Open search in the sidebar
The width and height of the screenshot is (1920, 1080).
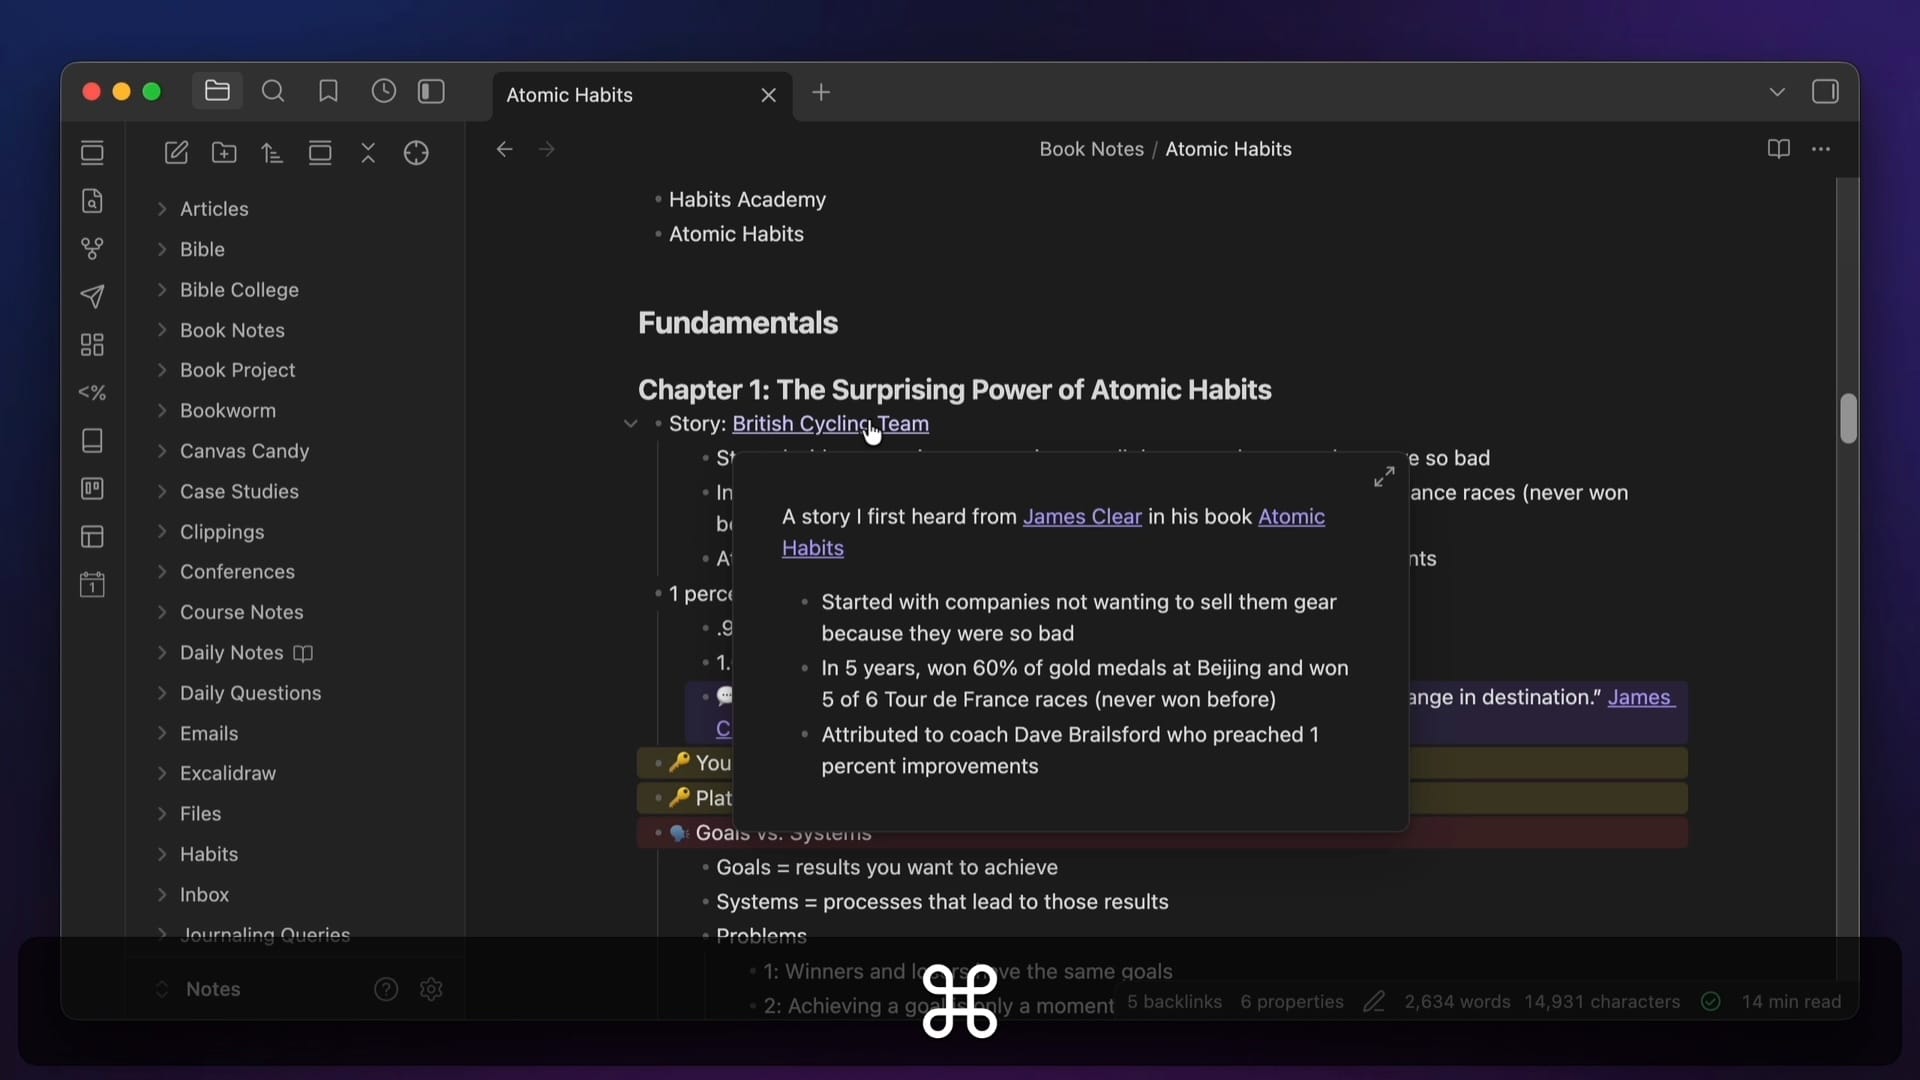point(272,92)
